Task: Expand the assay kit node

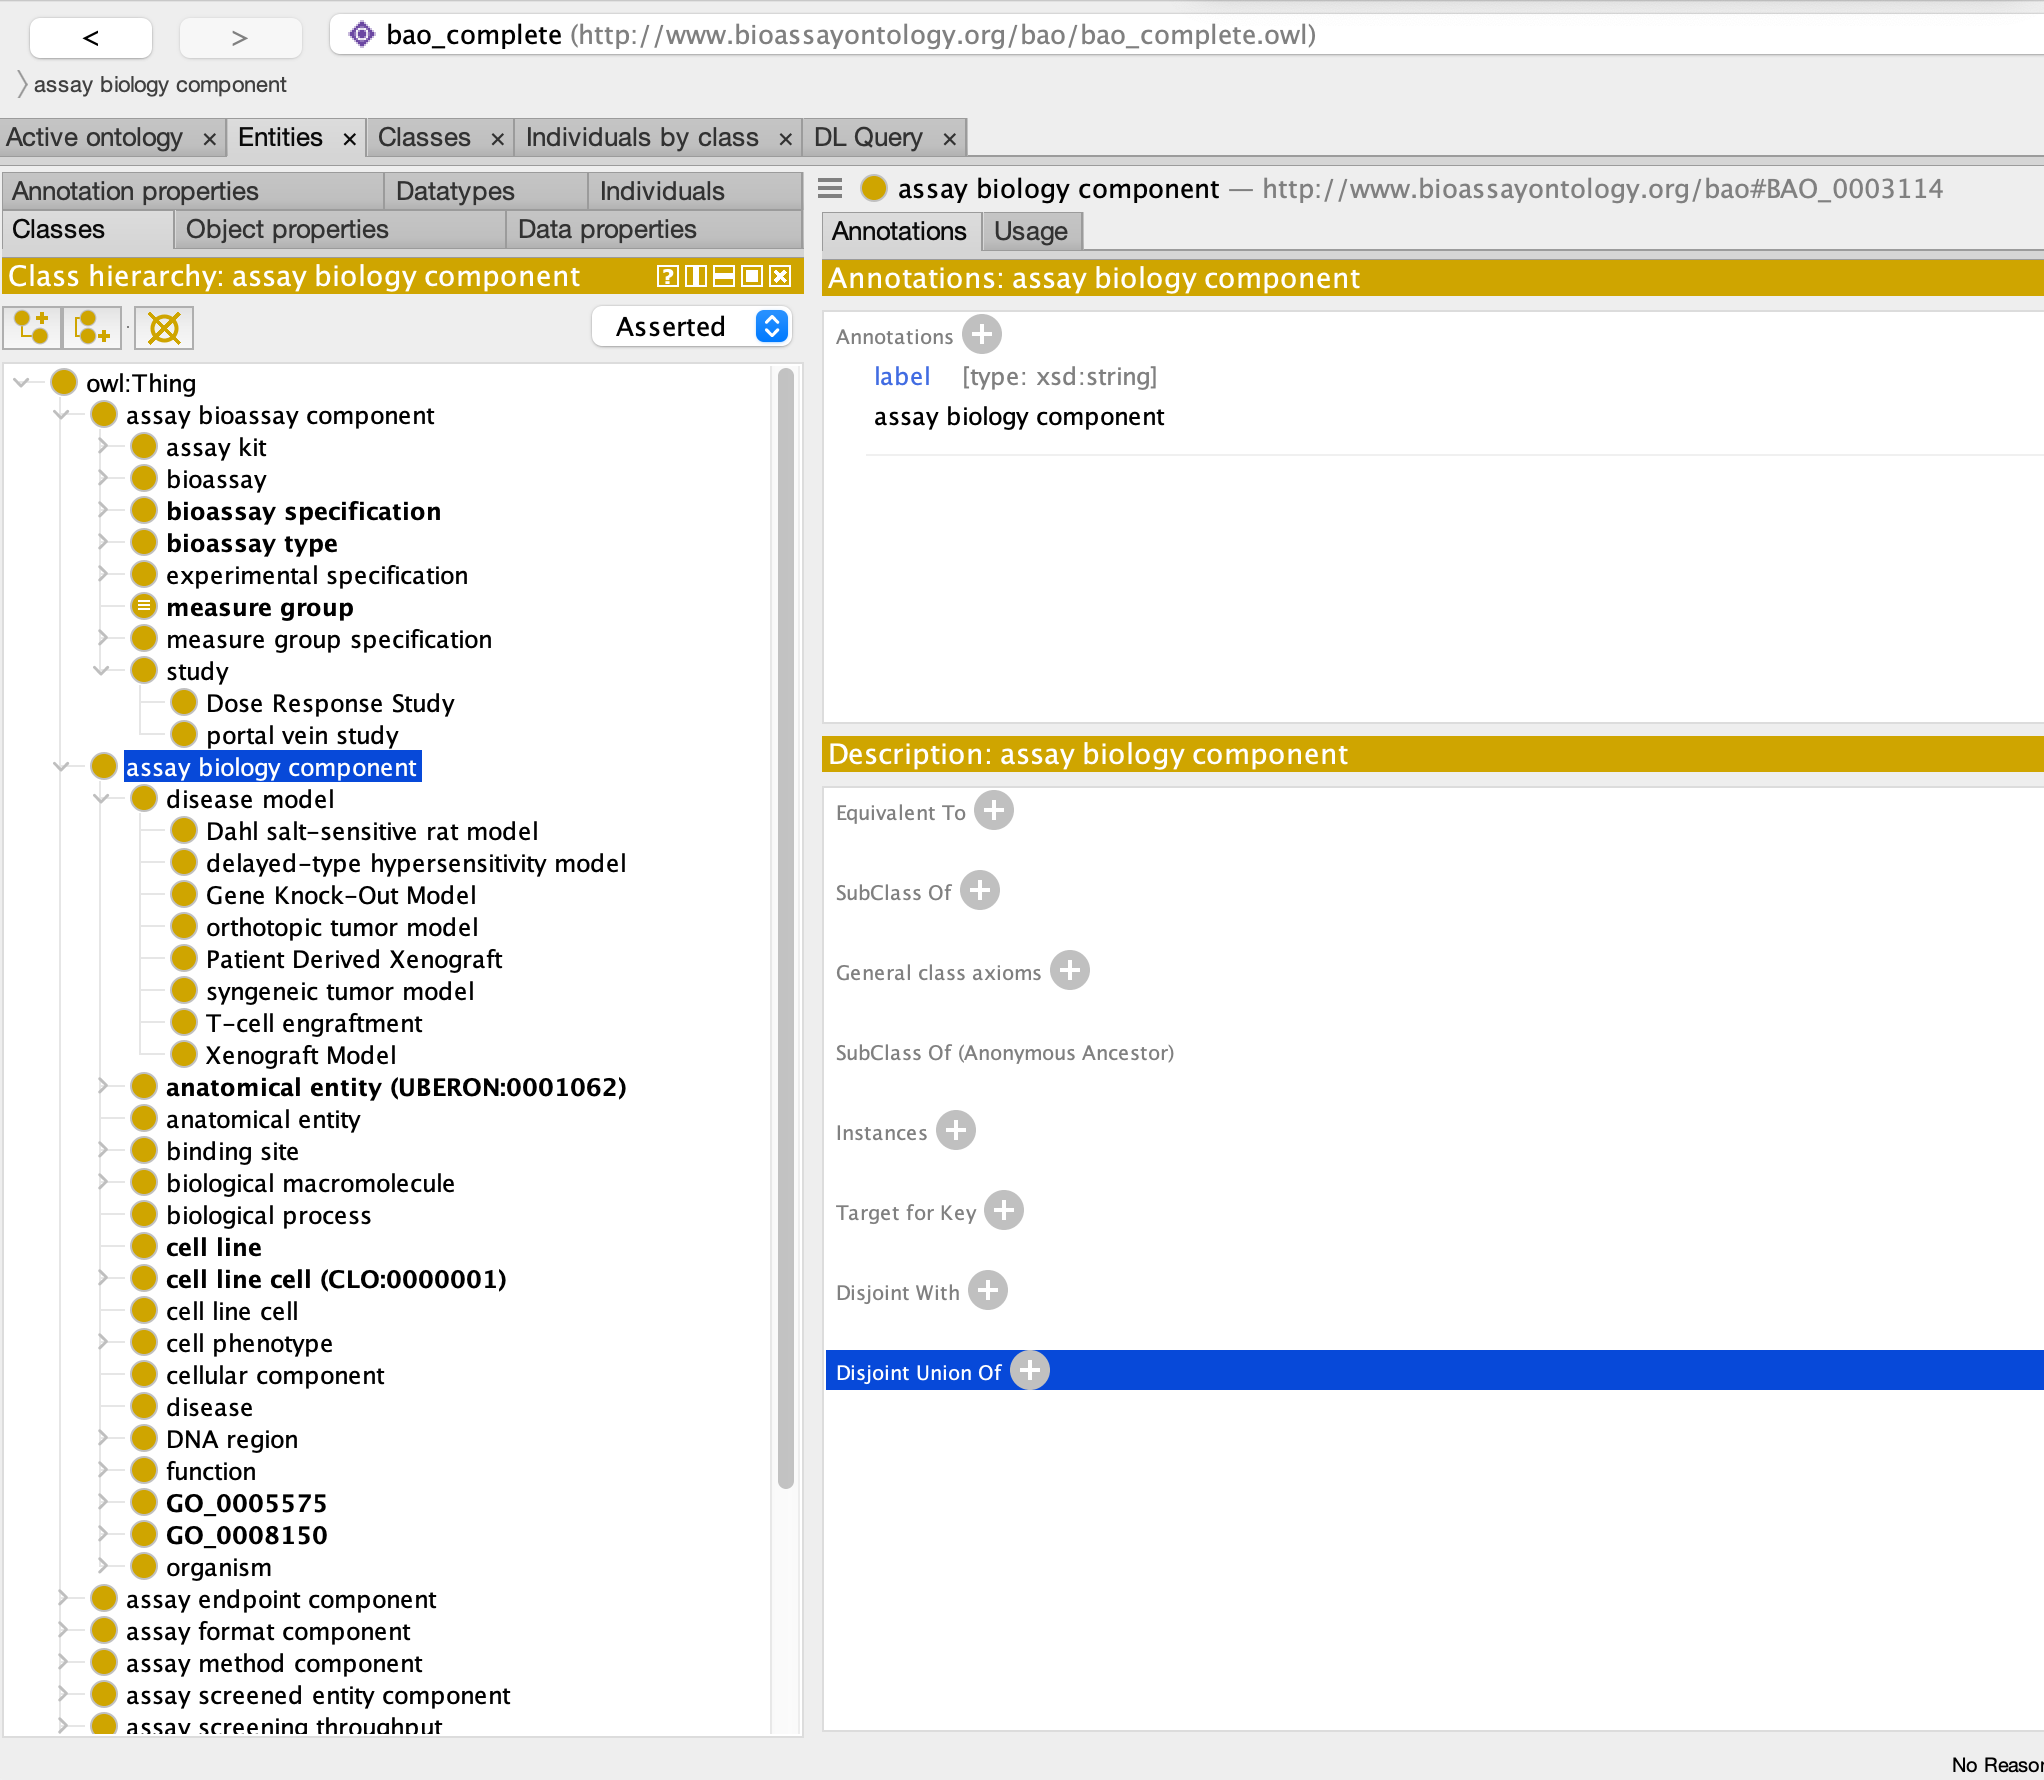Action: [x=102, y=446]
